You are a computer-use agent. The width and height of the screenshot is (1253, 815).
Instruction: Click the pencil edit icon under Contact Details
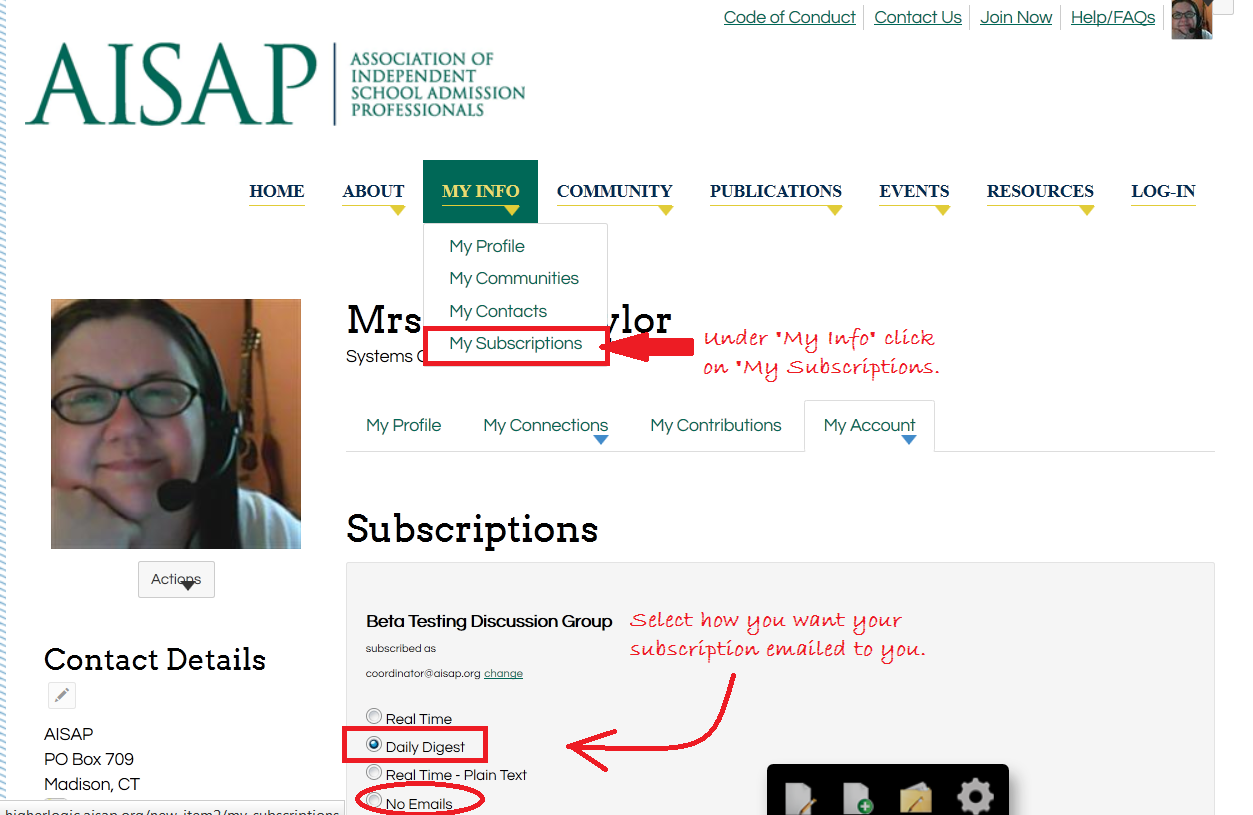[61, 695]
